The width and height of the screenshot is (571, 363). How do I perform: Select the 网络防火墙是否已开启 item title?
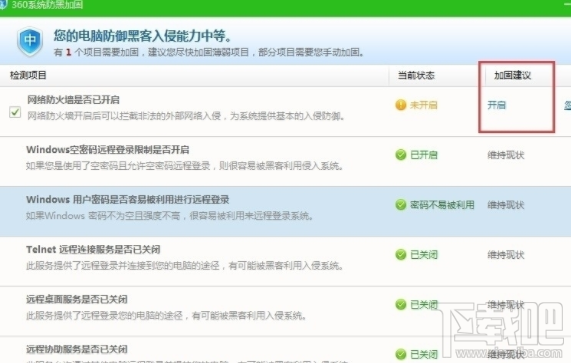(x=73, y=99)
